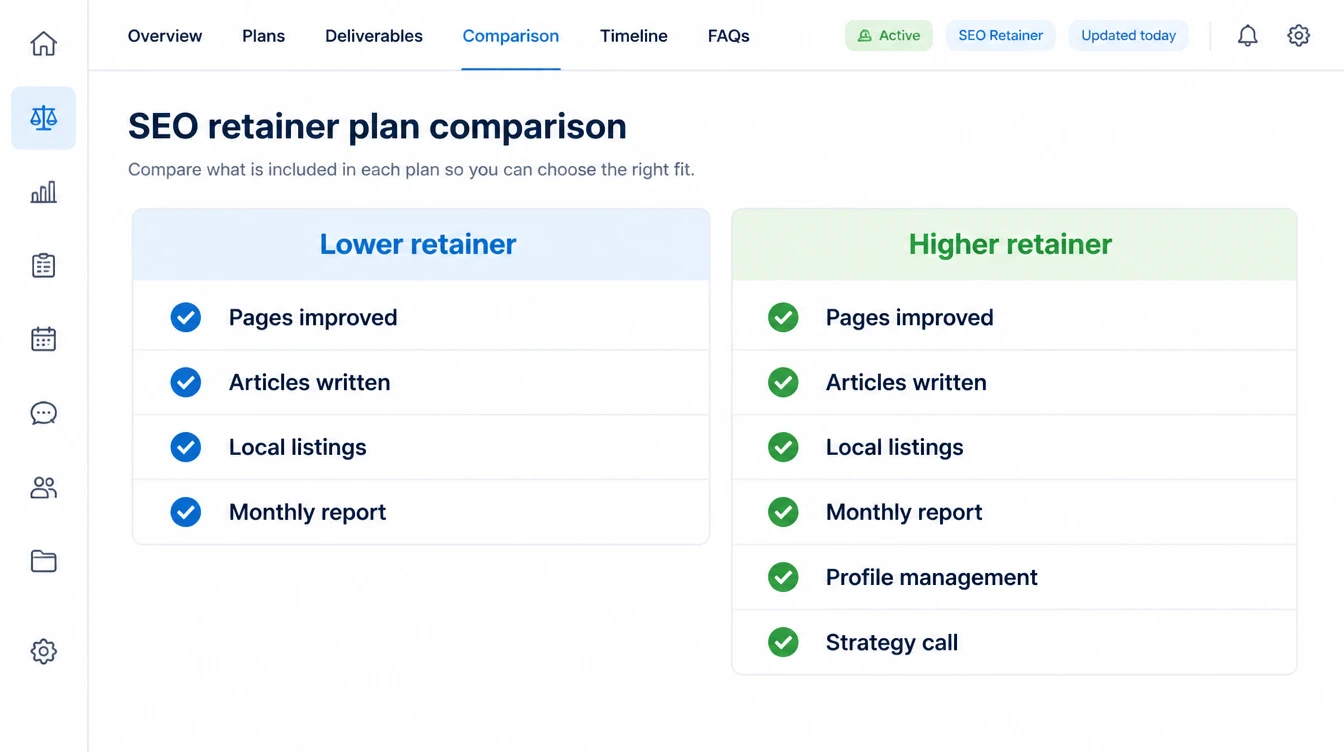The image size is (1344, 752).
Task: Open the clipboard tasks icon
Action: pos(43,265)
